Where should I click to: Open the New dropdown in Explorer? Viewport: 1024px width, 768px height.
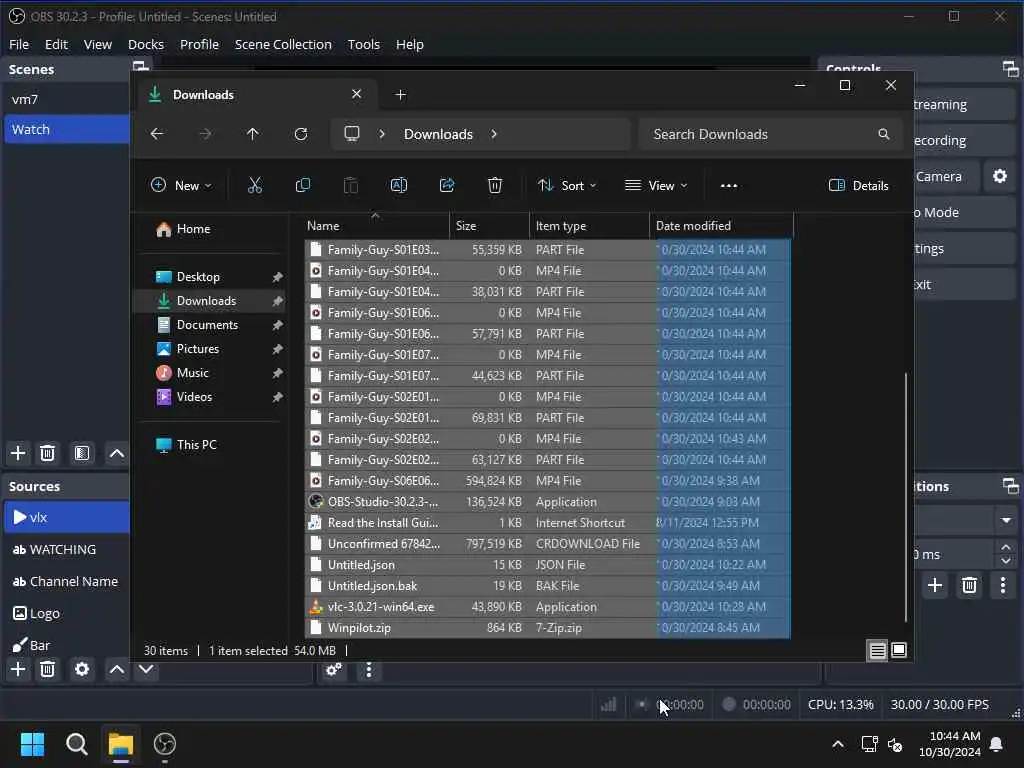[x=181, y=185]
